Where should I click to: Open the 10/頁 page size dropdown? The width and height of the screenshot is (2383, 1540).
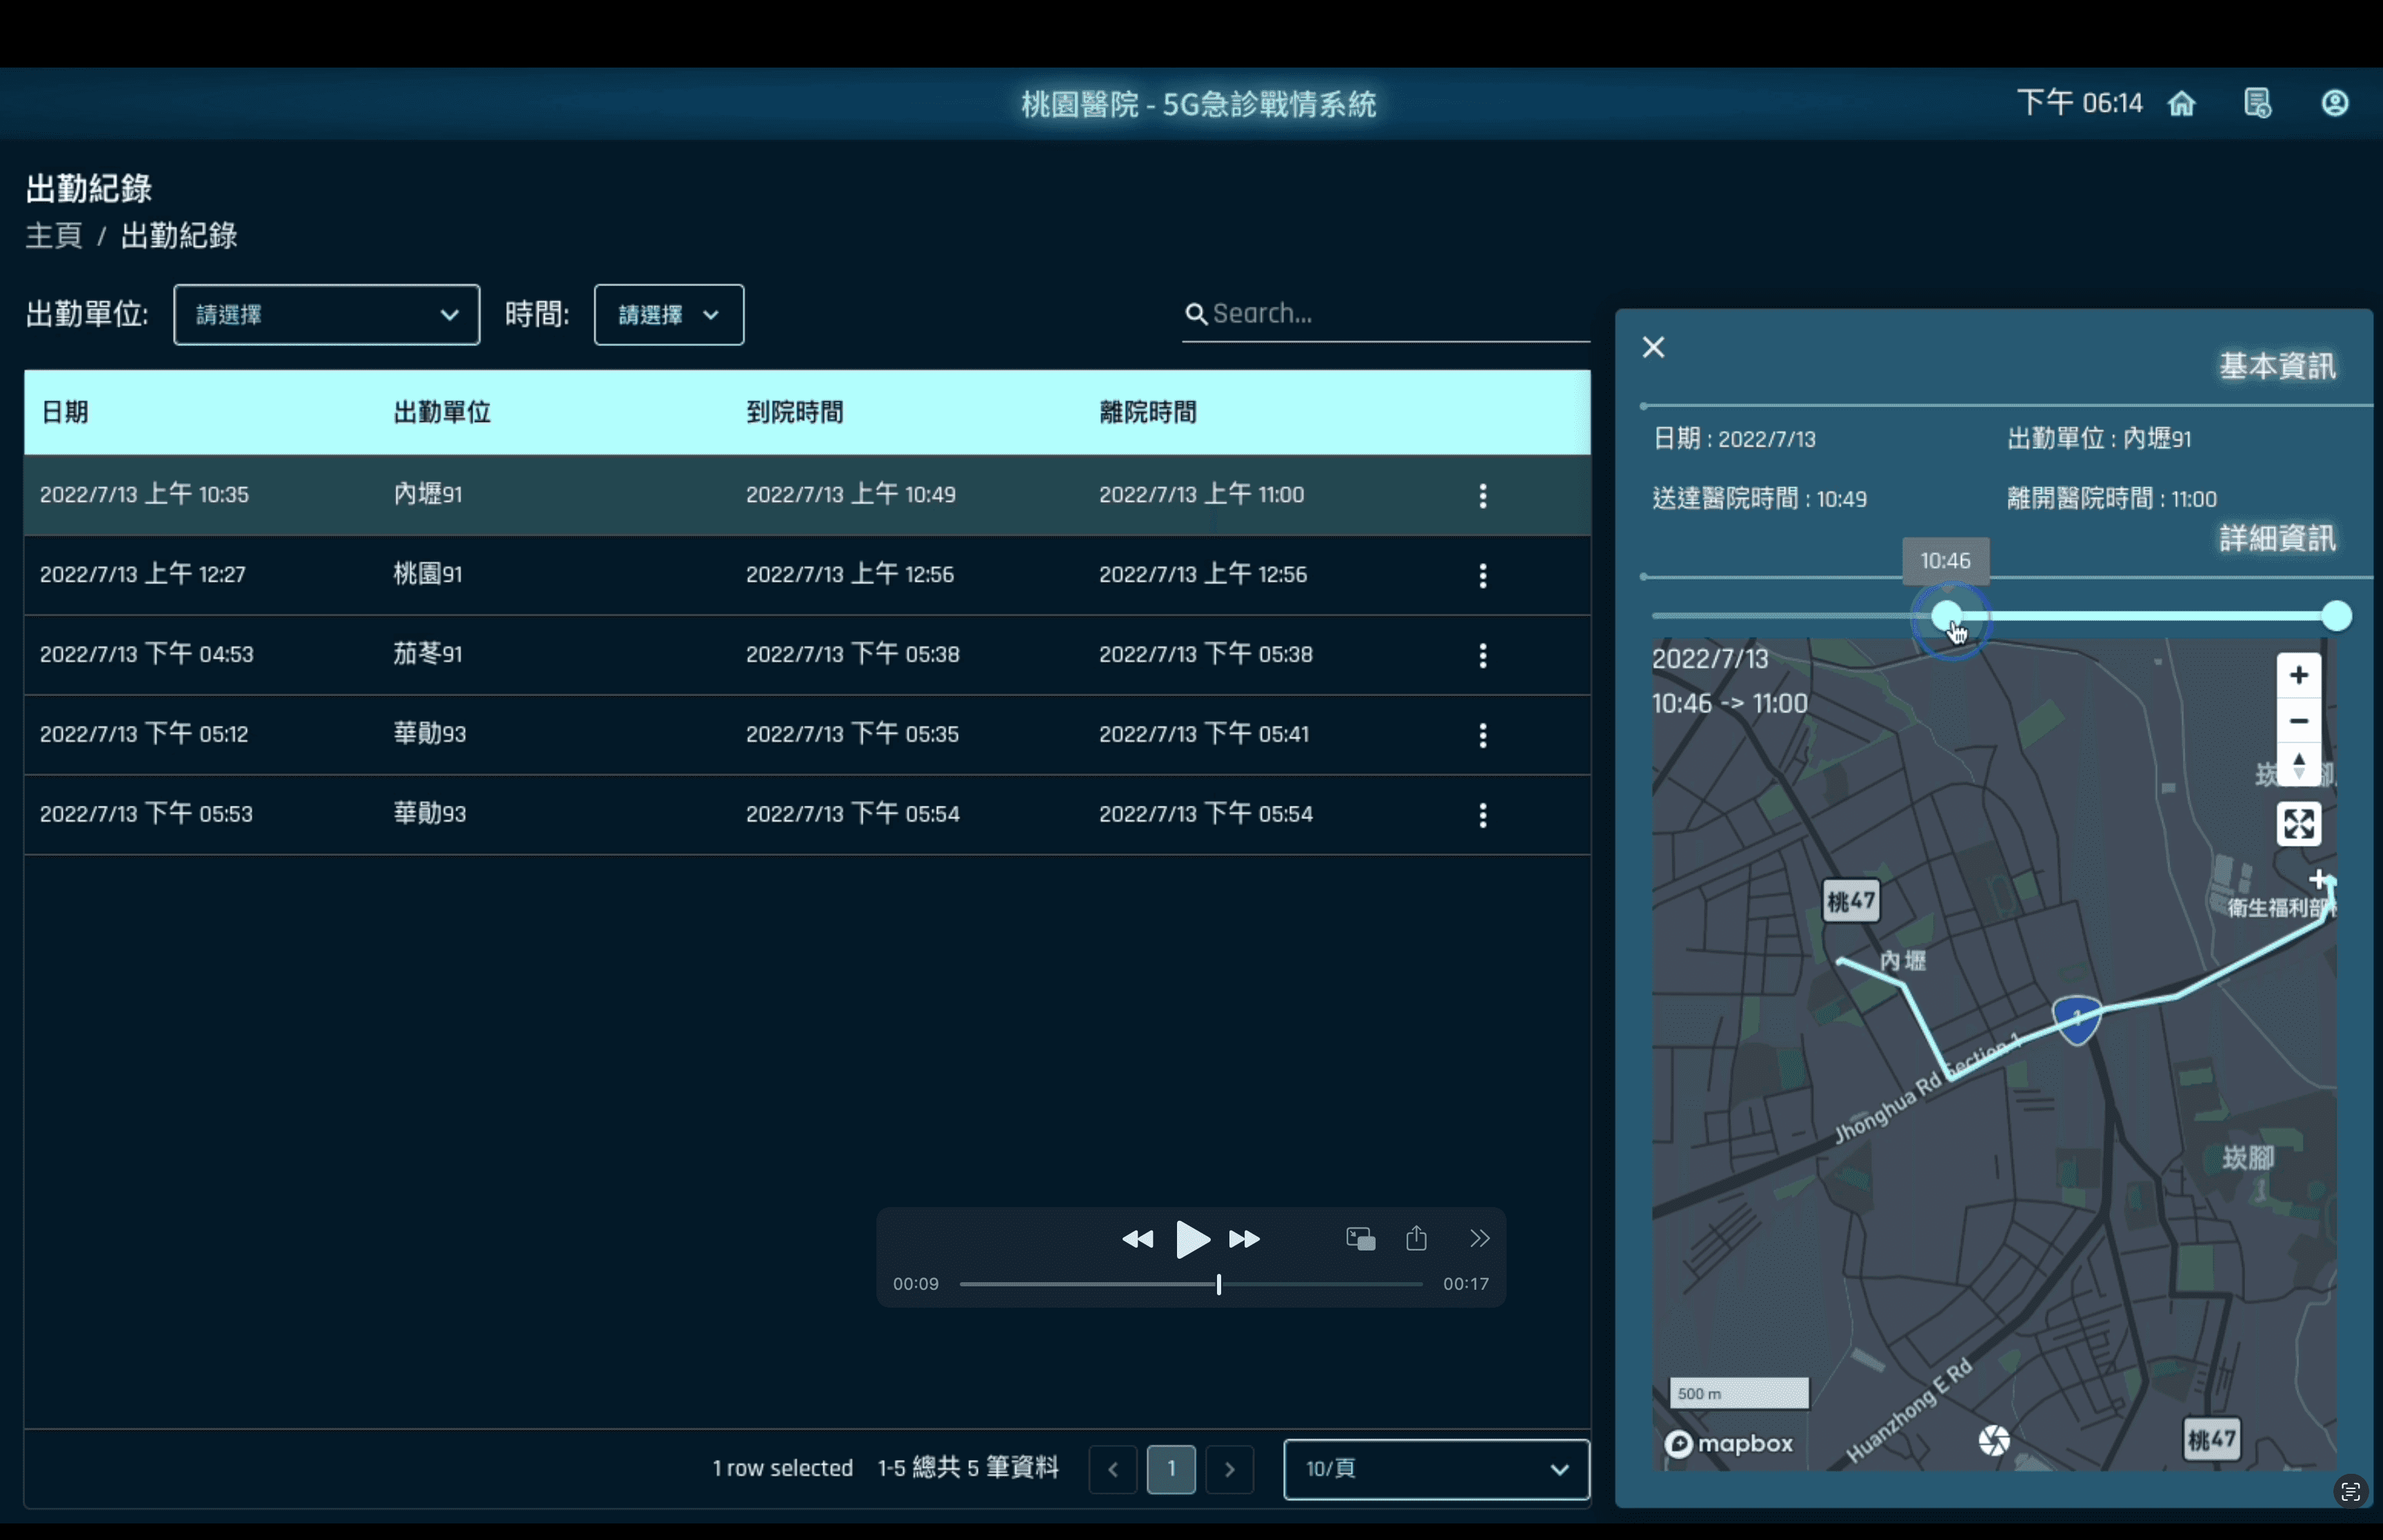click(1436, 1469)
